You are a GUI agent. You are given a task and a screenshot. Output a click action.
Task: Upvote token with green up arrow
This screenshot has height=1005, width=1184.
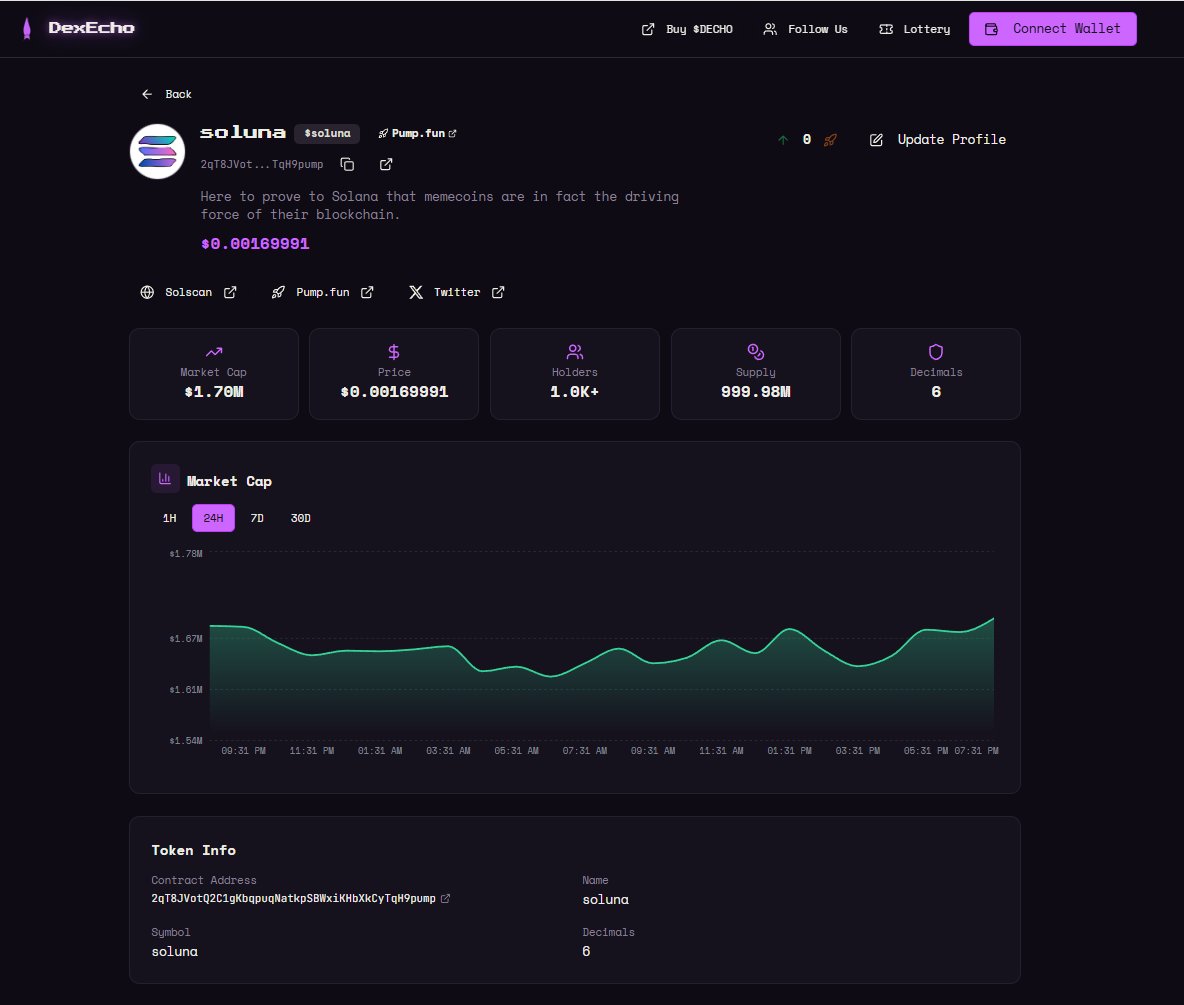[x=783, y=140]
